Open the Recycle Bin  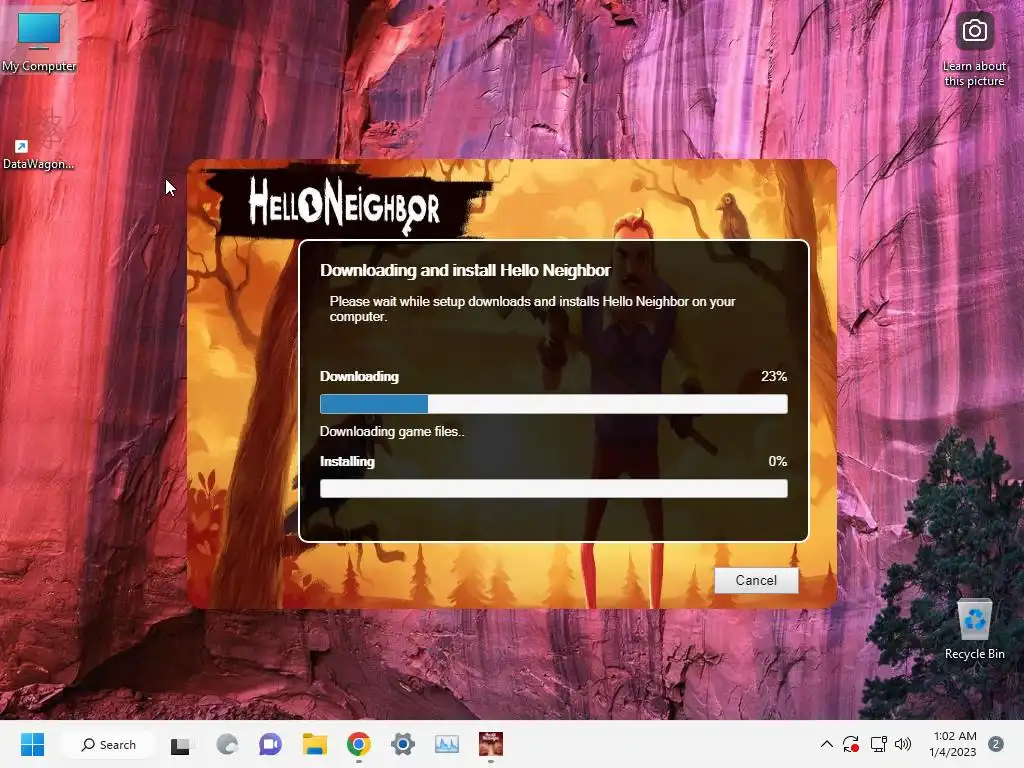[974, 628]
